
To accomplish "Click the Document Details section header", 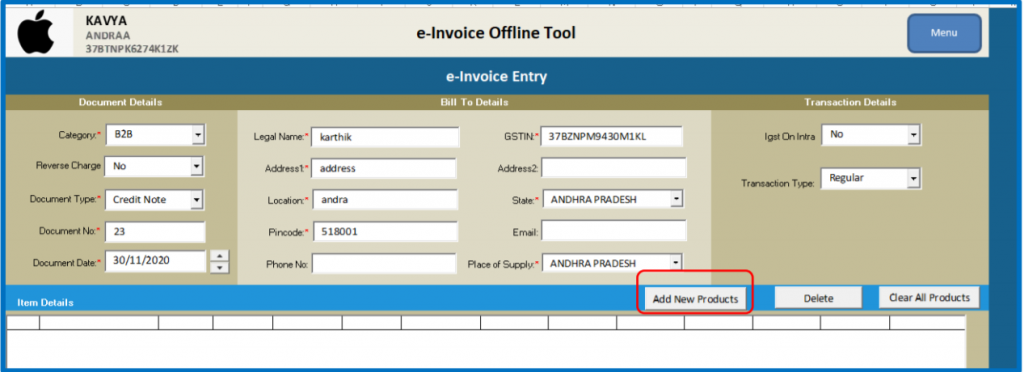I will click(x=121, y=102).
